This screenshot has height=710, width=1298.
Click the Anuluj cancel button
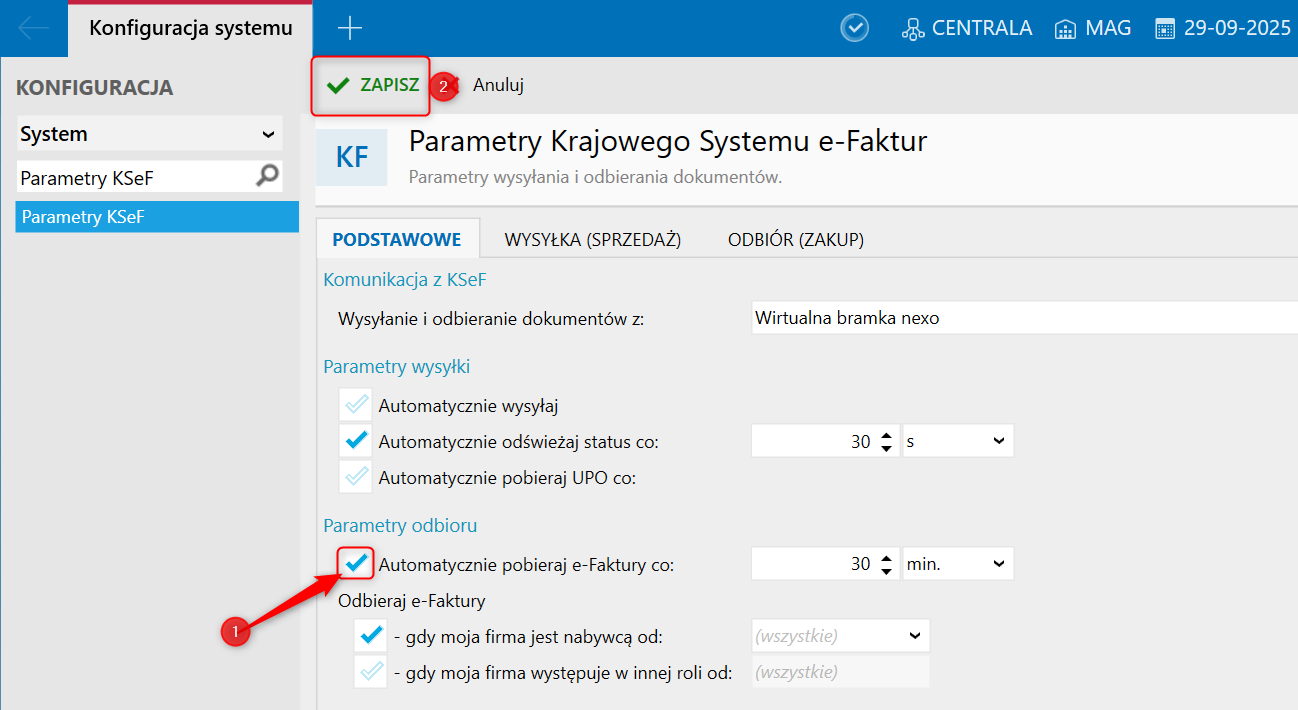coord(498,86)
